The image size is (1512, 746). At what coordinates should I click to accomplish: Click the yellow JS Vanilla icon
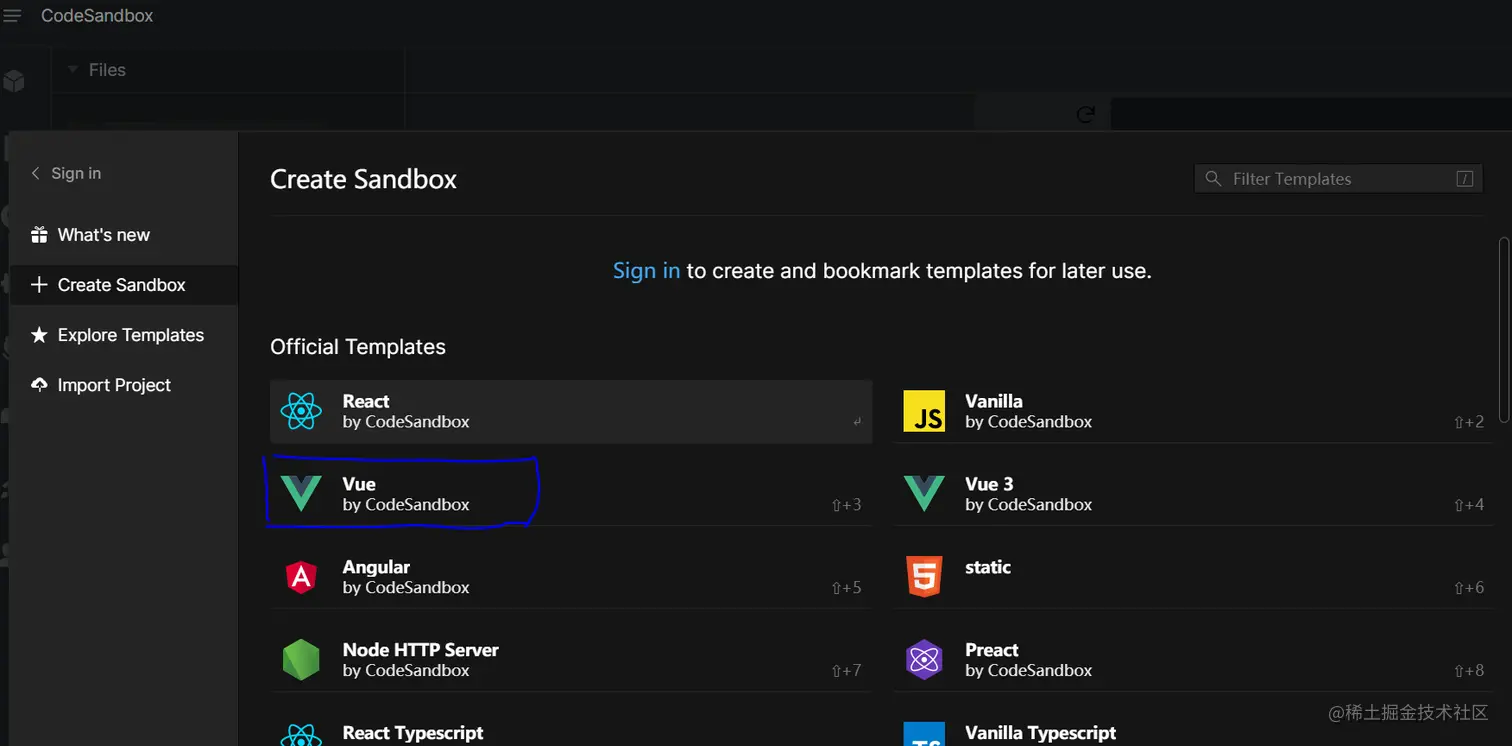(923, 411)
